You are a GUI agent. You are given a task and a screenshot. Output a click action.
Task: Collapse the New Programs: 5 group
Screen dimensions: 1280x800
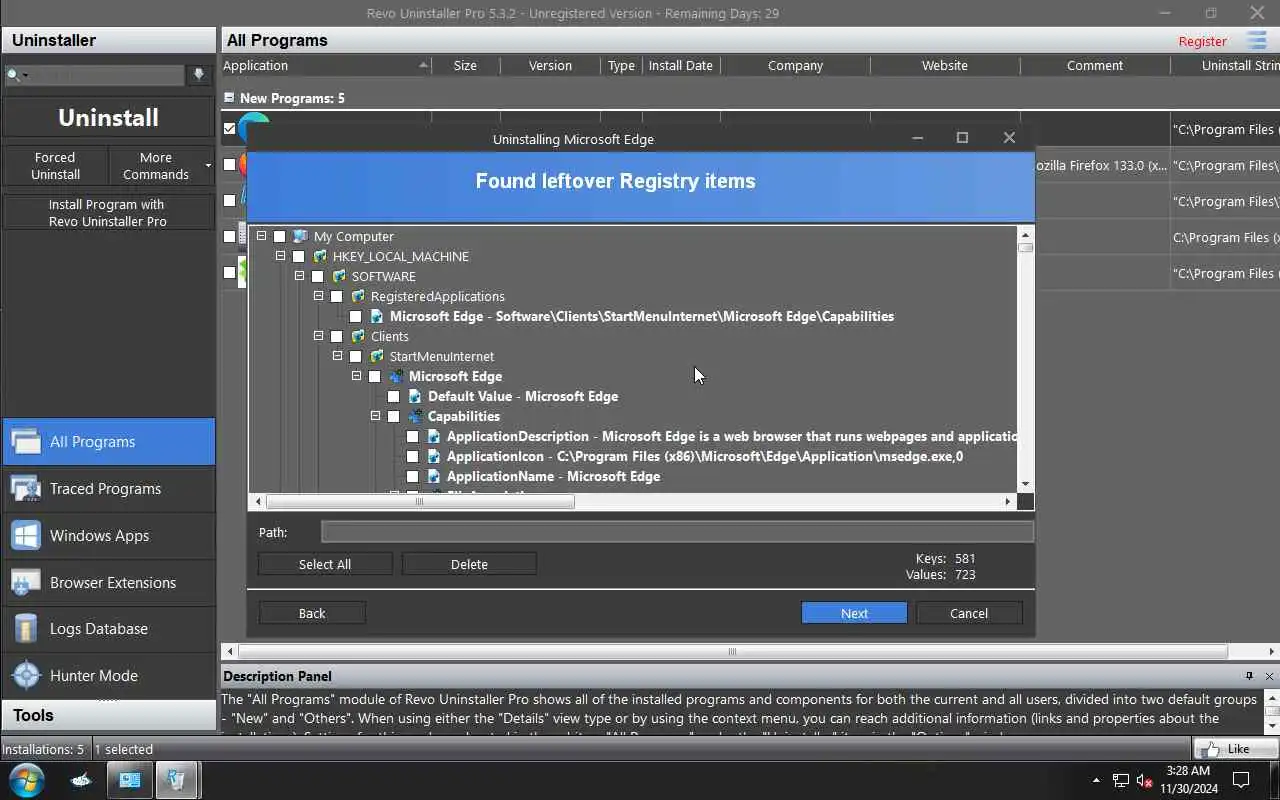229,98
